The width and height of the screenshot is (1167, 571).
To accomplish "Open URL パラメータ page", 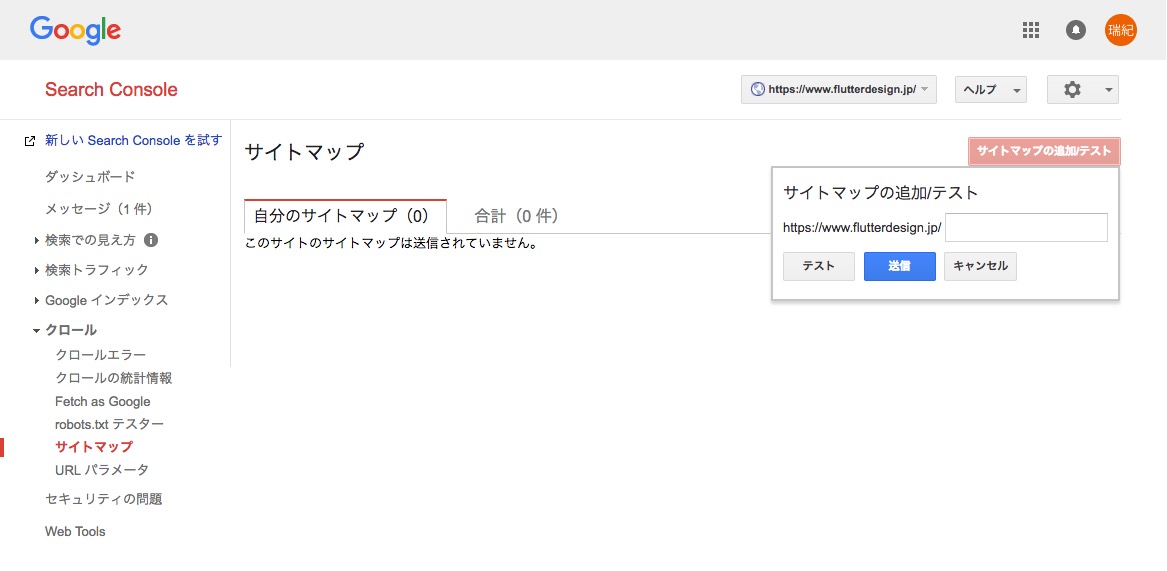I will (x=102, y=470).
